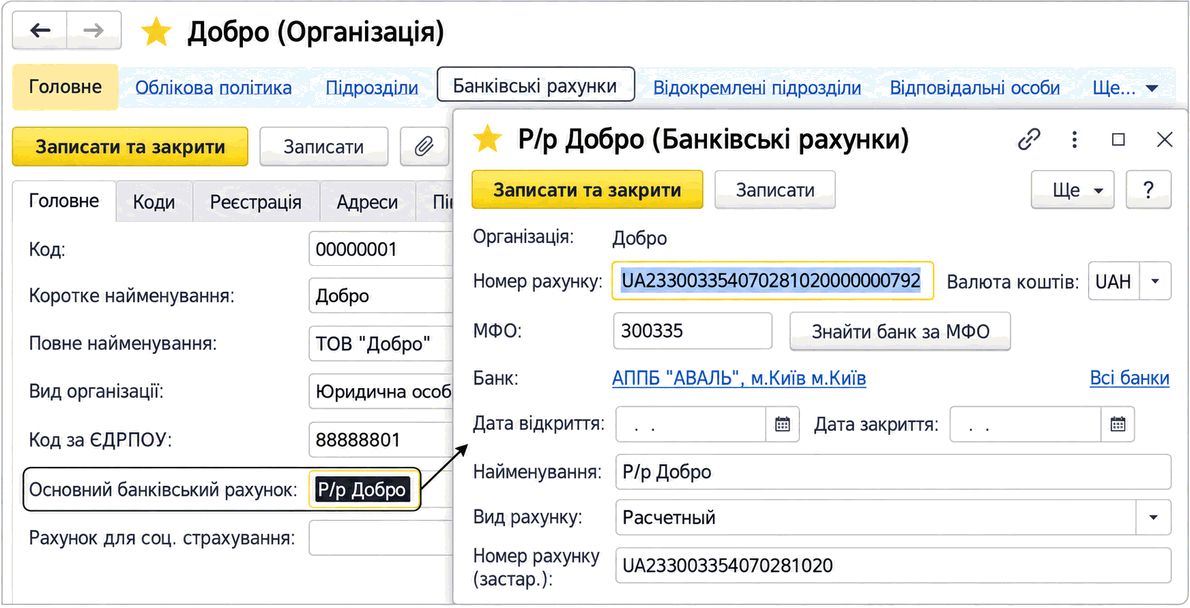The width and height of the screenshot is (1190, 608).
Task: Open the three-dot menu in bank account window
Action: coord(1074,139)
